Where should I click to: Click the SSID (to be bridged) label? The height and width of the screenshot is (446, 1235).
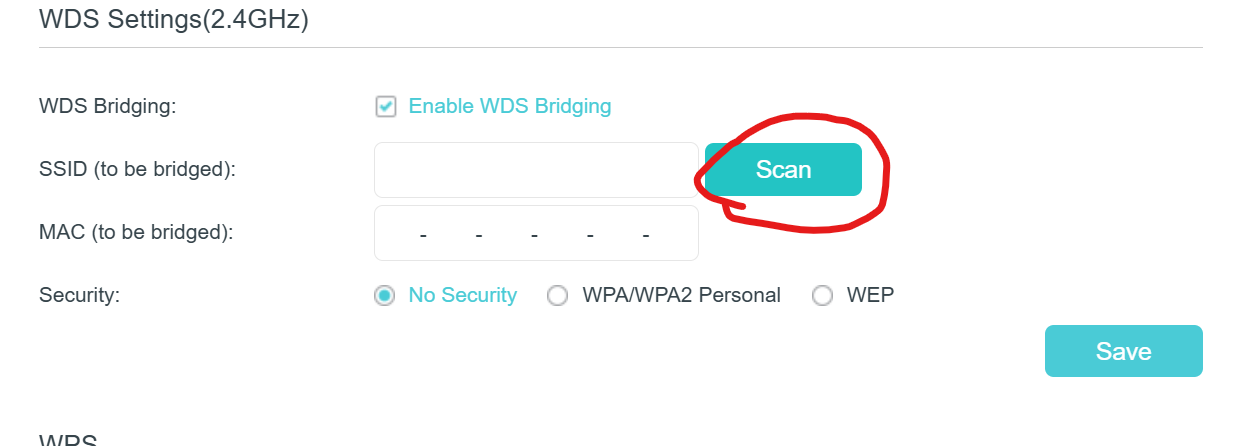(137, 169)
